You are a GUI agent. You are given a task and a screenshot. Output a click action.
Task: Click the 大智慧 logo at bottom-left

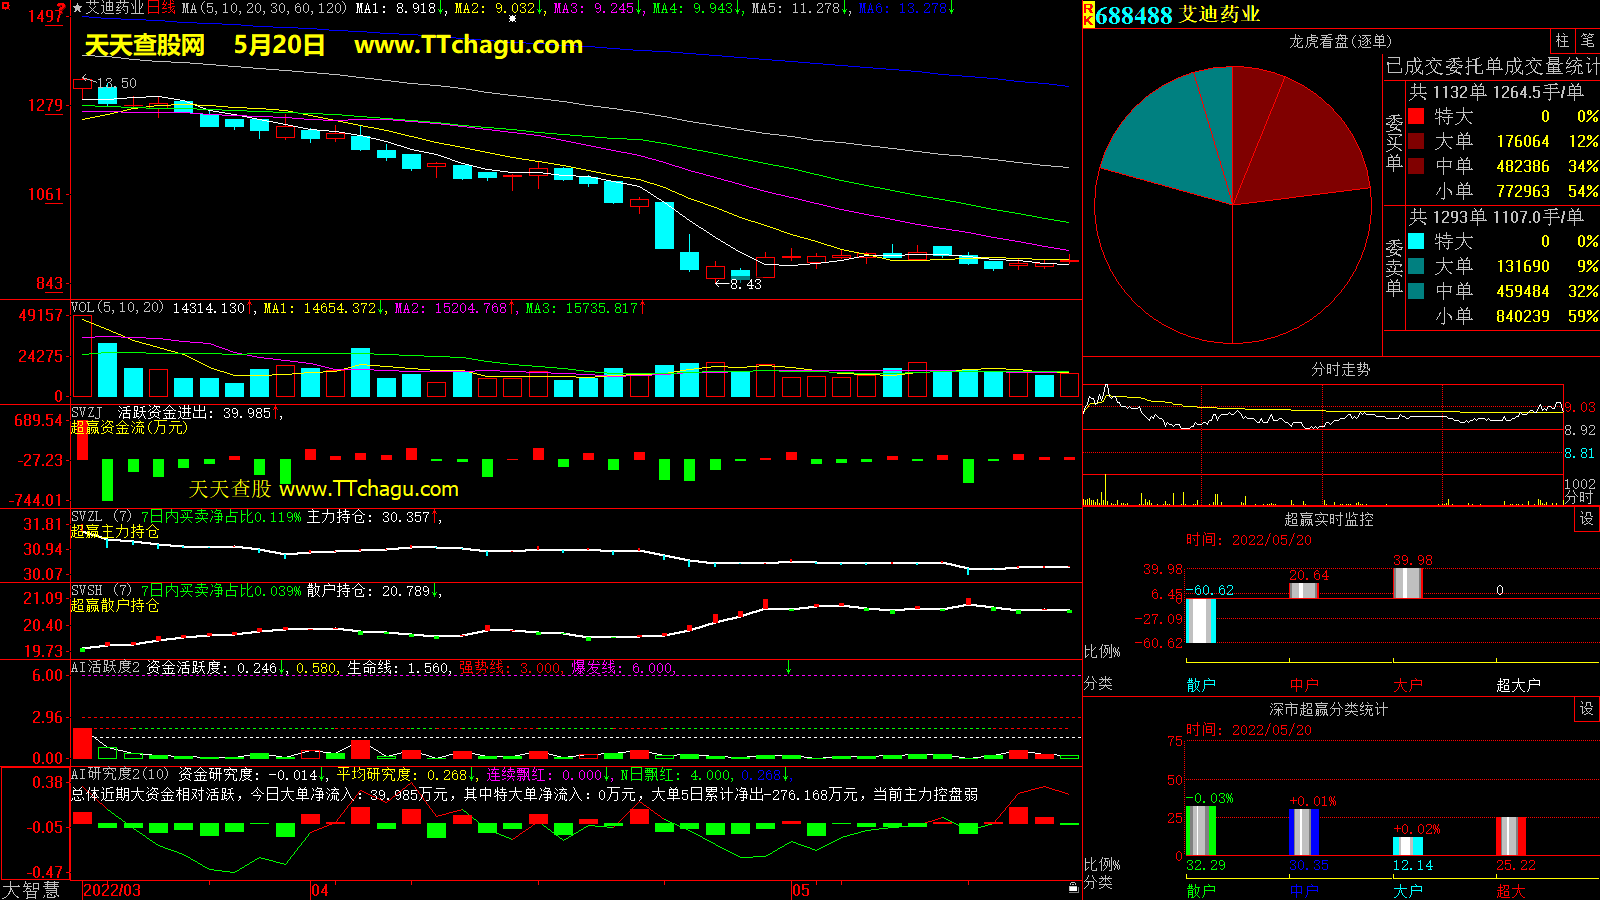(x=31, y=890)
